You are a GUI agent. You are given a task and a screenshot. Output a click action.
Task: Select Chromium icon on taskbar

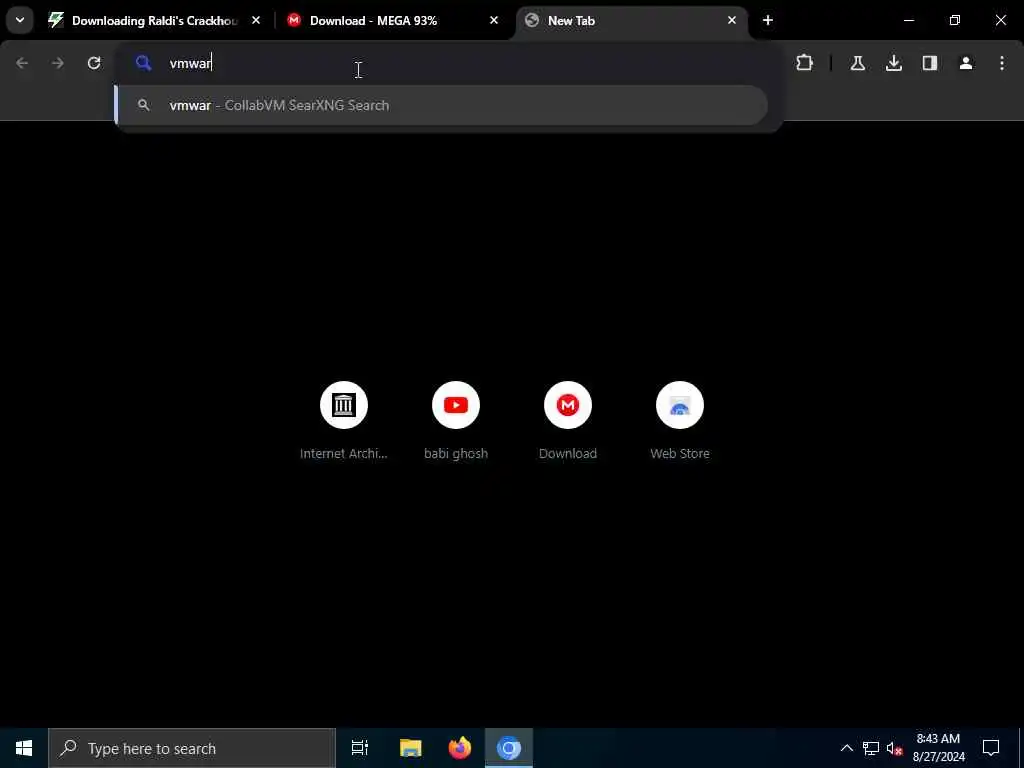click(x=509, y=748)
